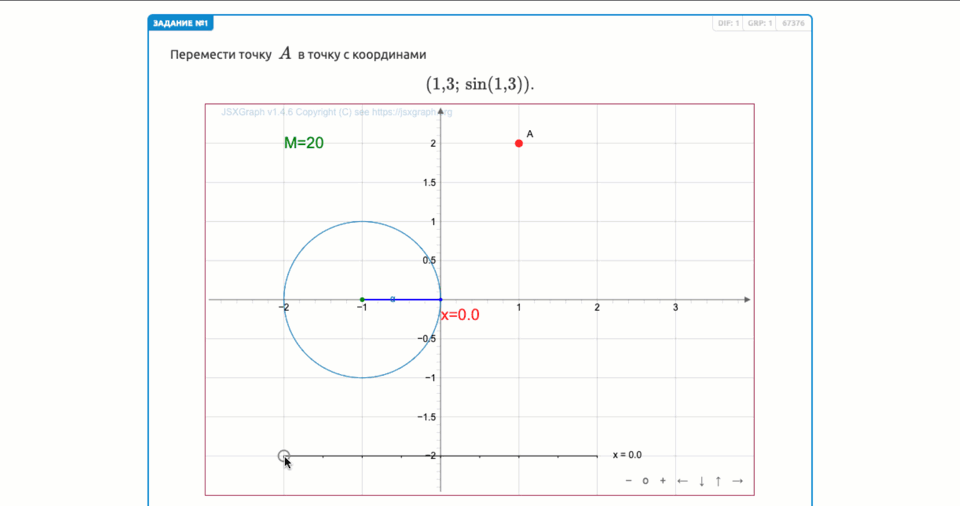
Task: Click the zoom in plus icon
Action: pyautogui.click(x=662, y=481)
